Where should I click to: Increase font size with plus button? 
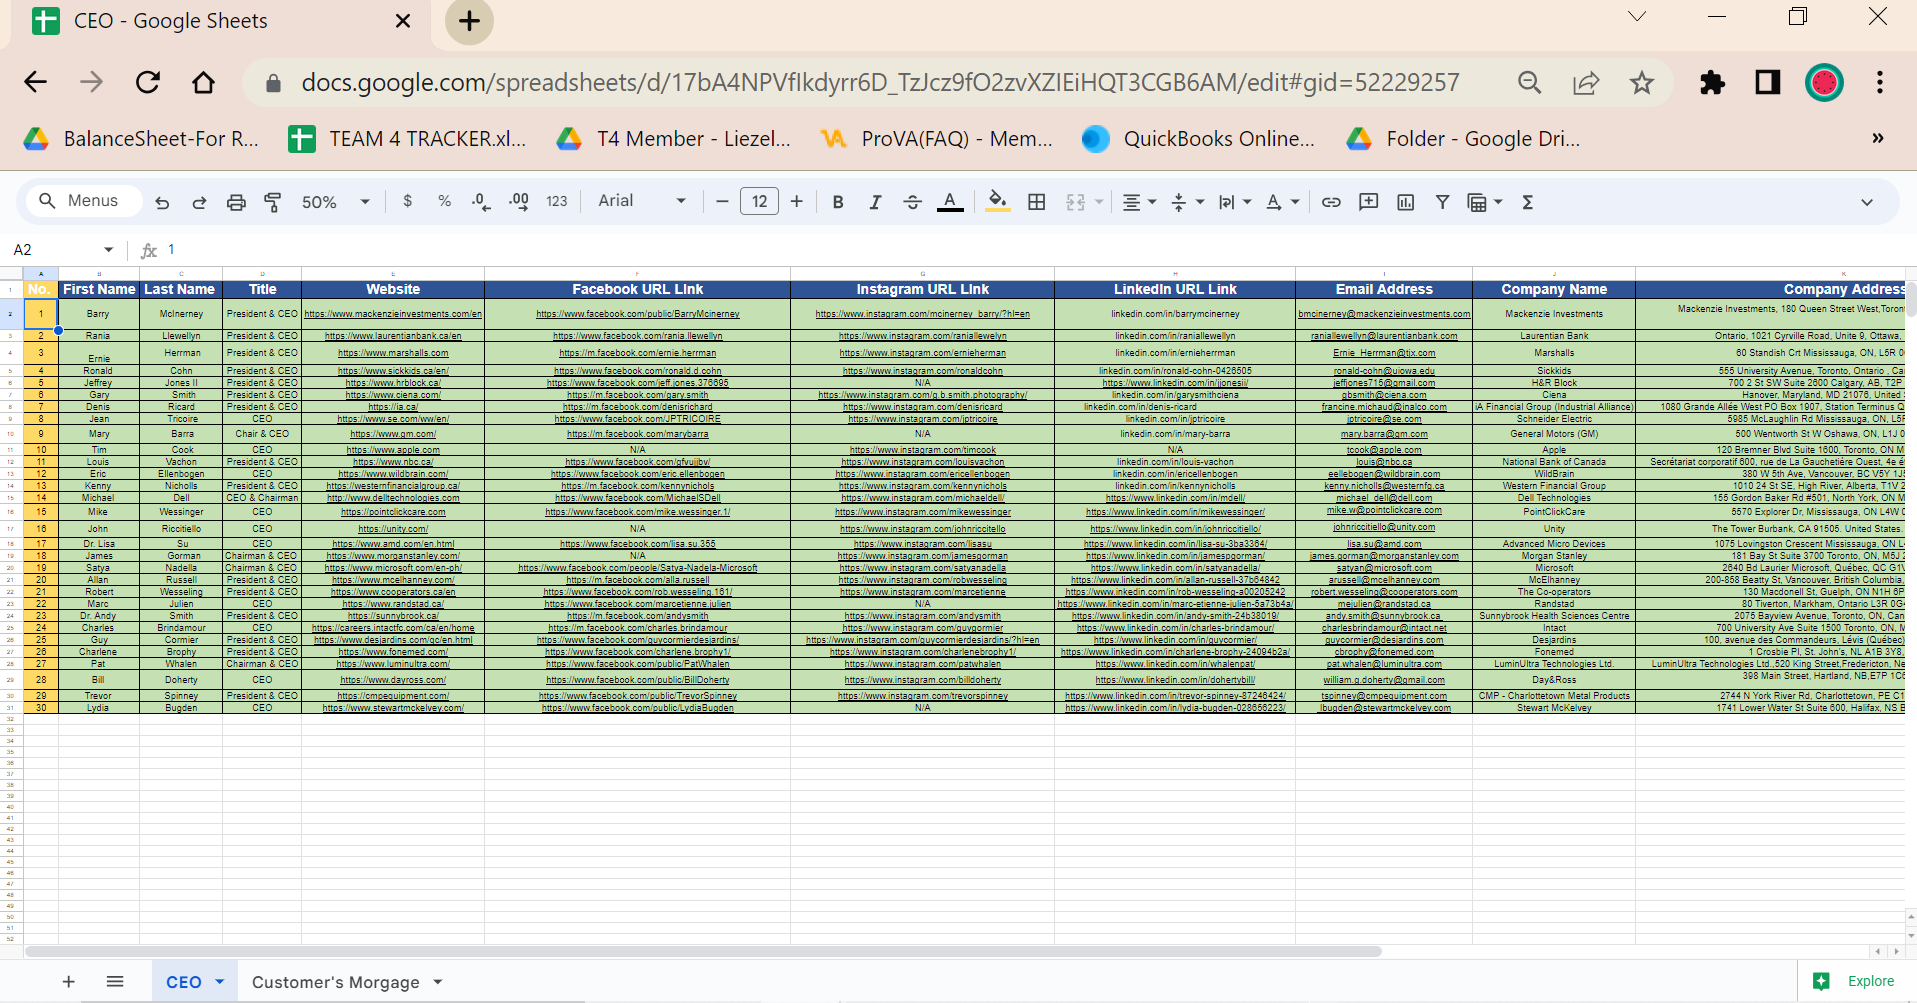point(796,202)
